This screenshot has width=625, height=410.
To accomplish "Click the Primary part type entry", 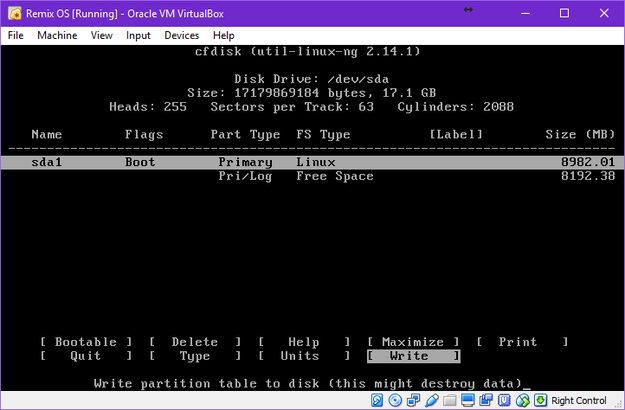I will coord(245,162).
